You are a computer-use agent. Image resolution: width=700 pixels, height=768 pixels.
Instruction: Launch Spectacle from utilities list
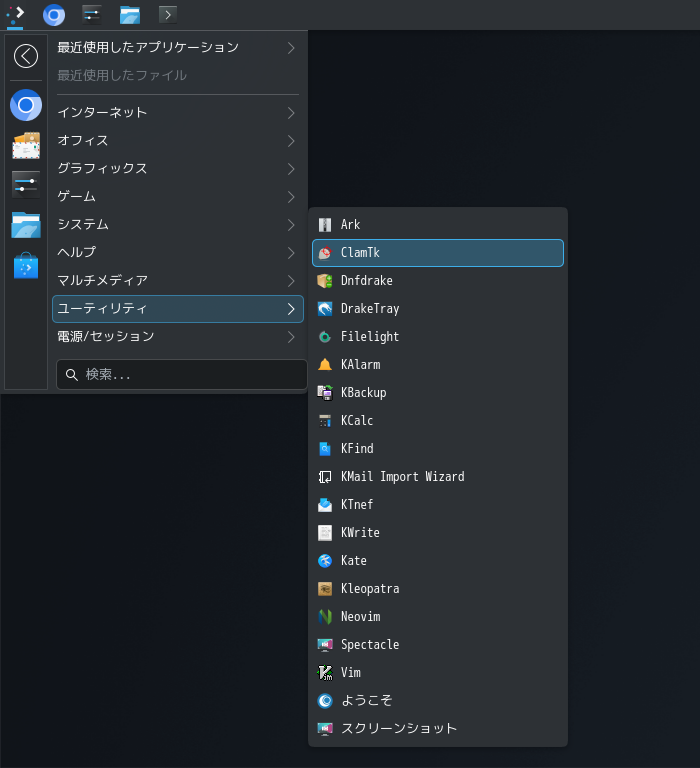tap(438, 645)
